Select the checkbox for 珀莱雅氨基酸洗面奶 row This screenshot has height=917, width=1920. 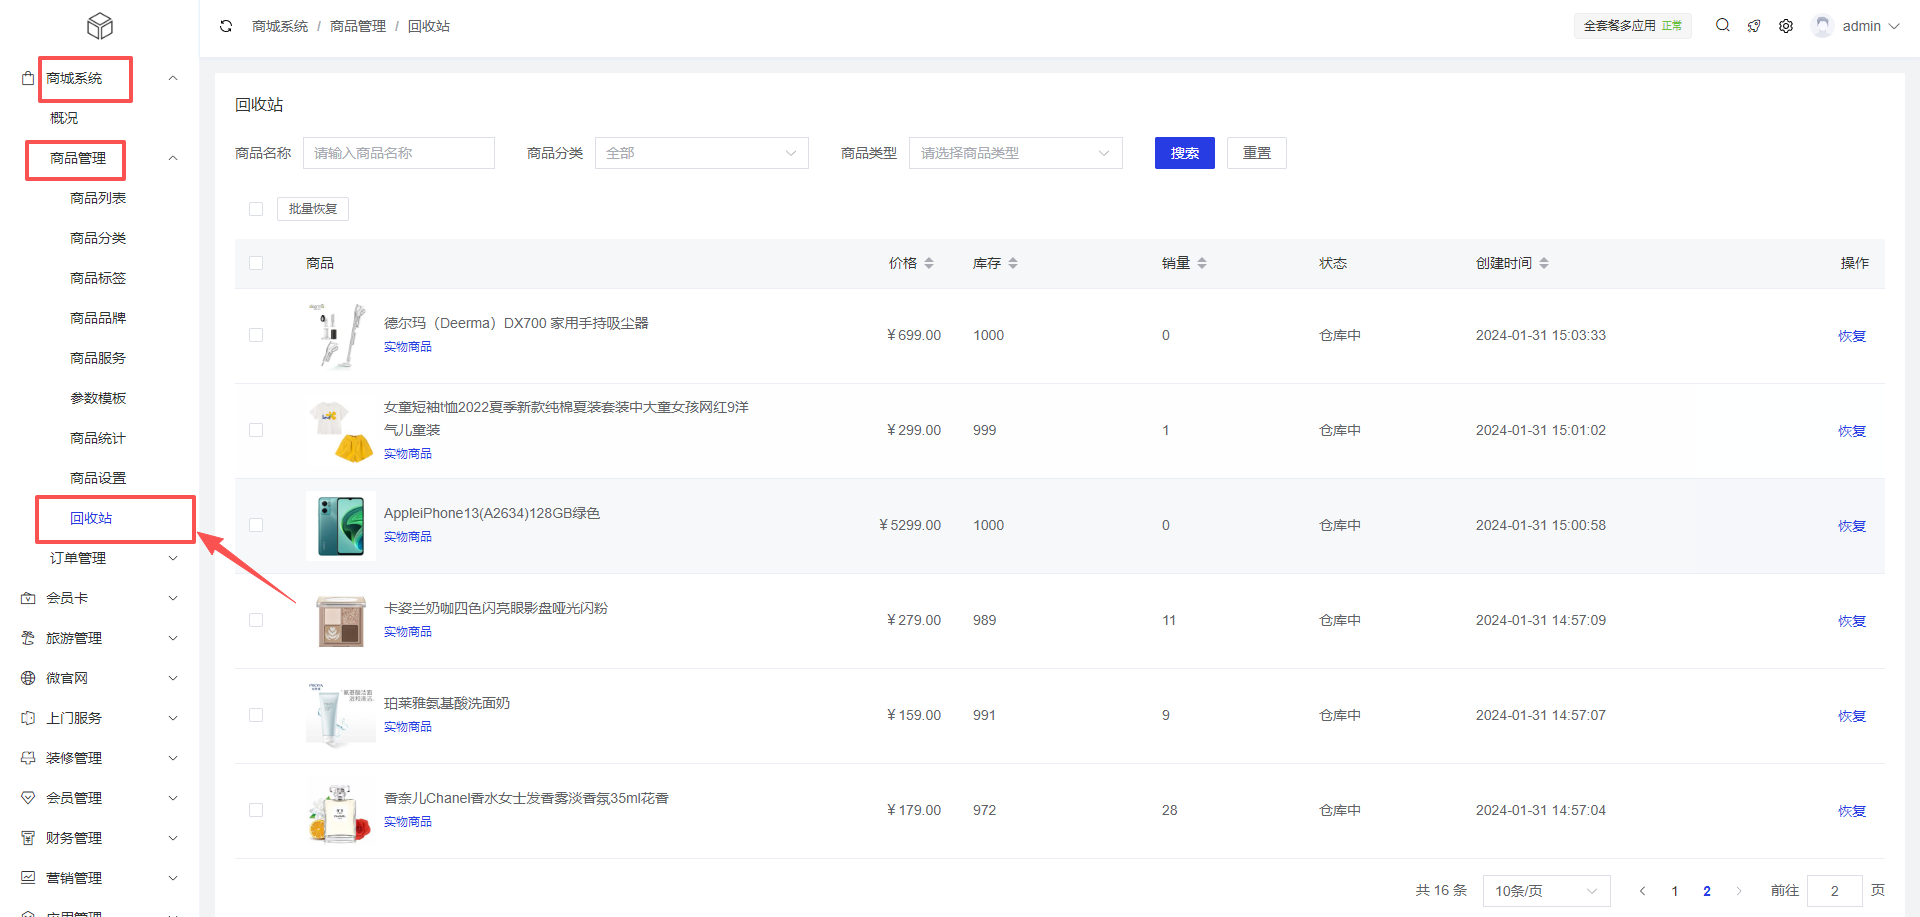pos(256,715)
